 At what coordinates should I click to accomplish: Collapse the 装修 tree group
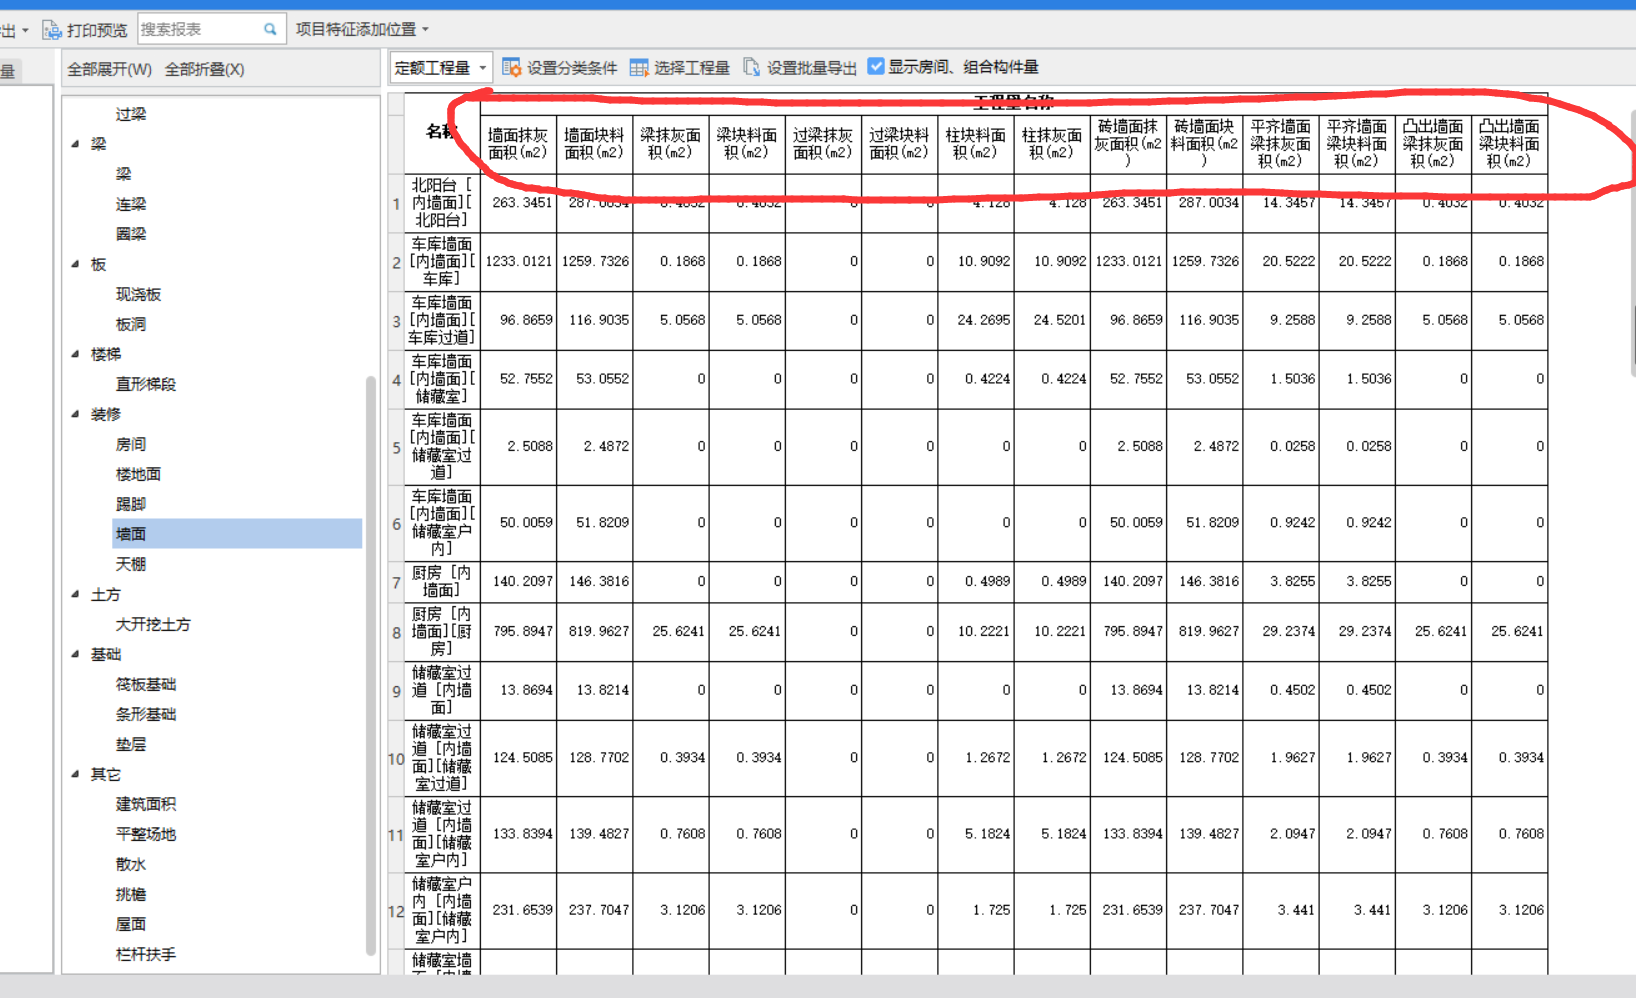[x=76, y=414]
